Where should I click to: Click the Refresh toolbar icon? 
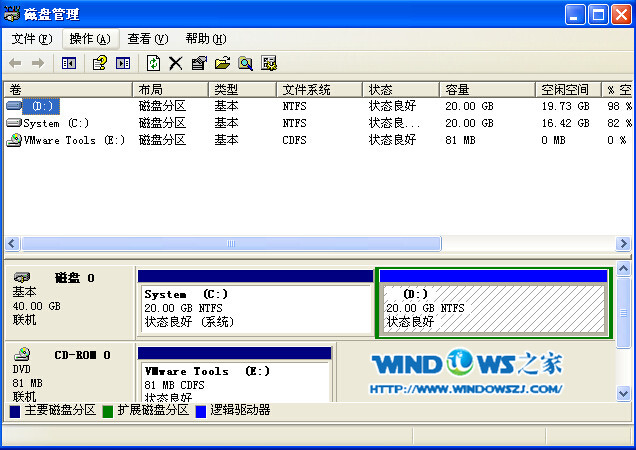click(153, 63)
